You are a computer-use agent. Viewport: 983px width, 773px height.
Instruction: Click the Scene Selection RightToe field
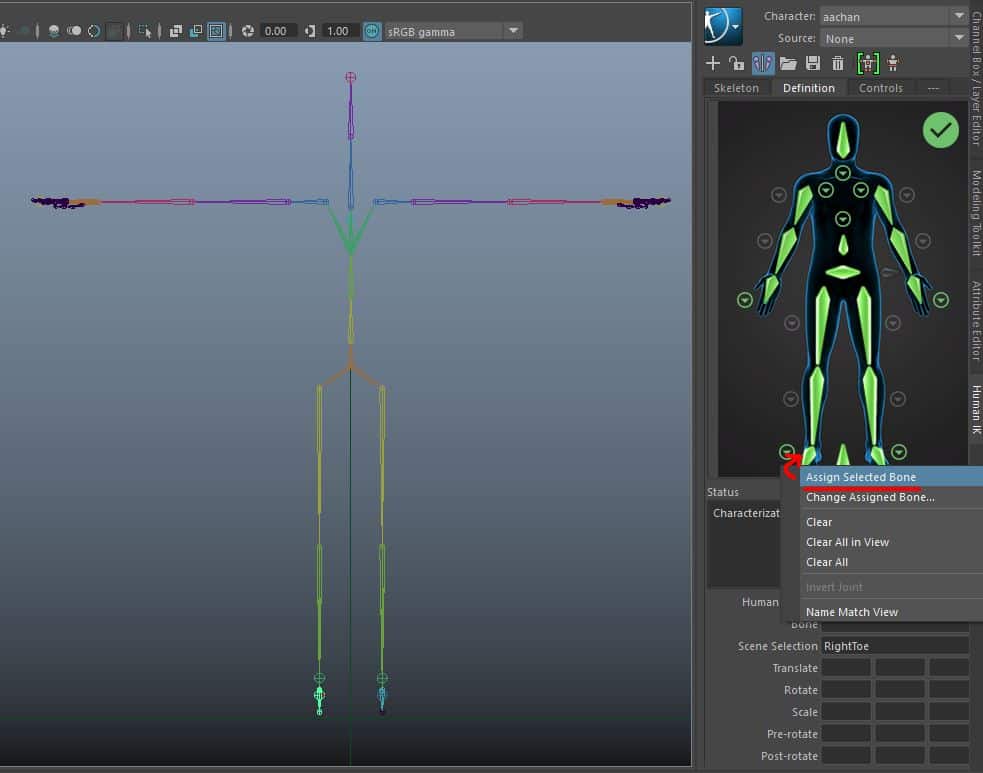[894, 646]
